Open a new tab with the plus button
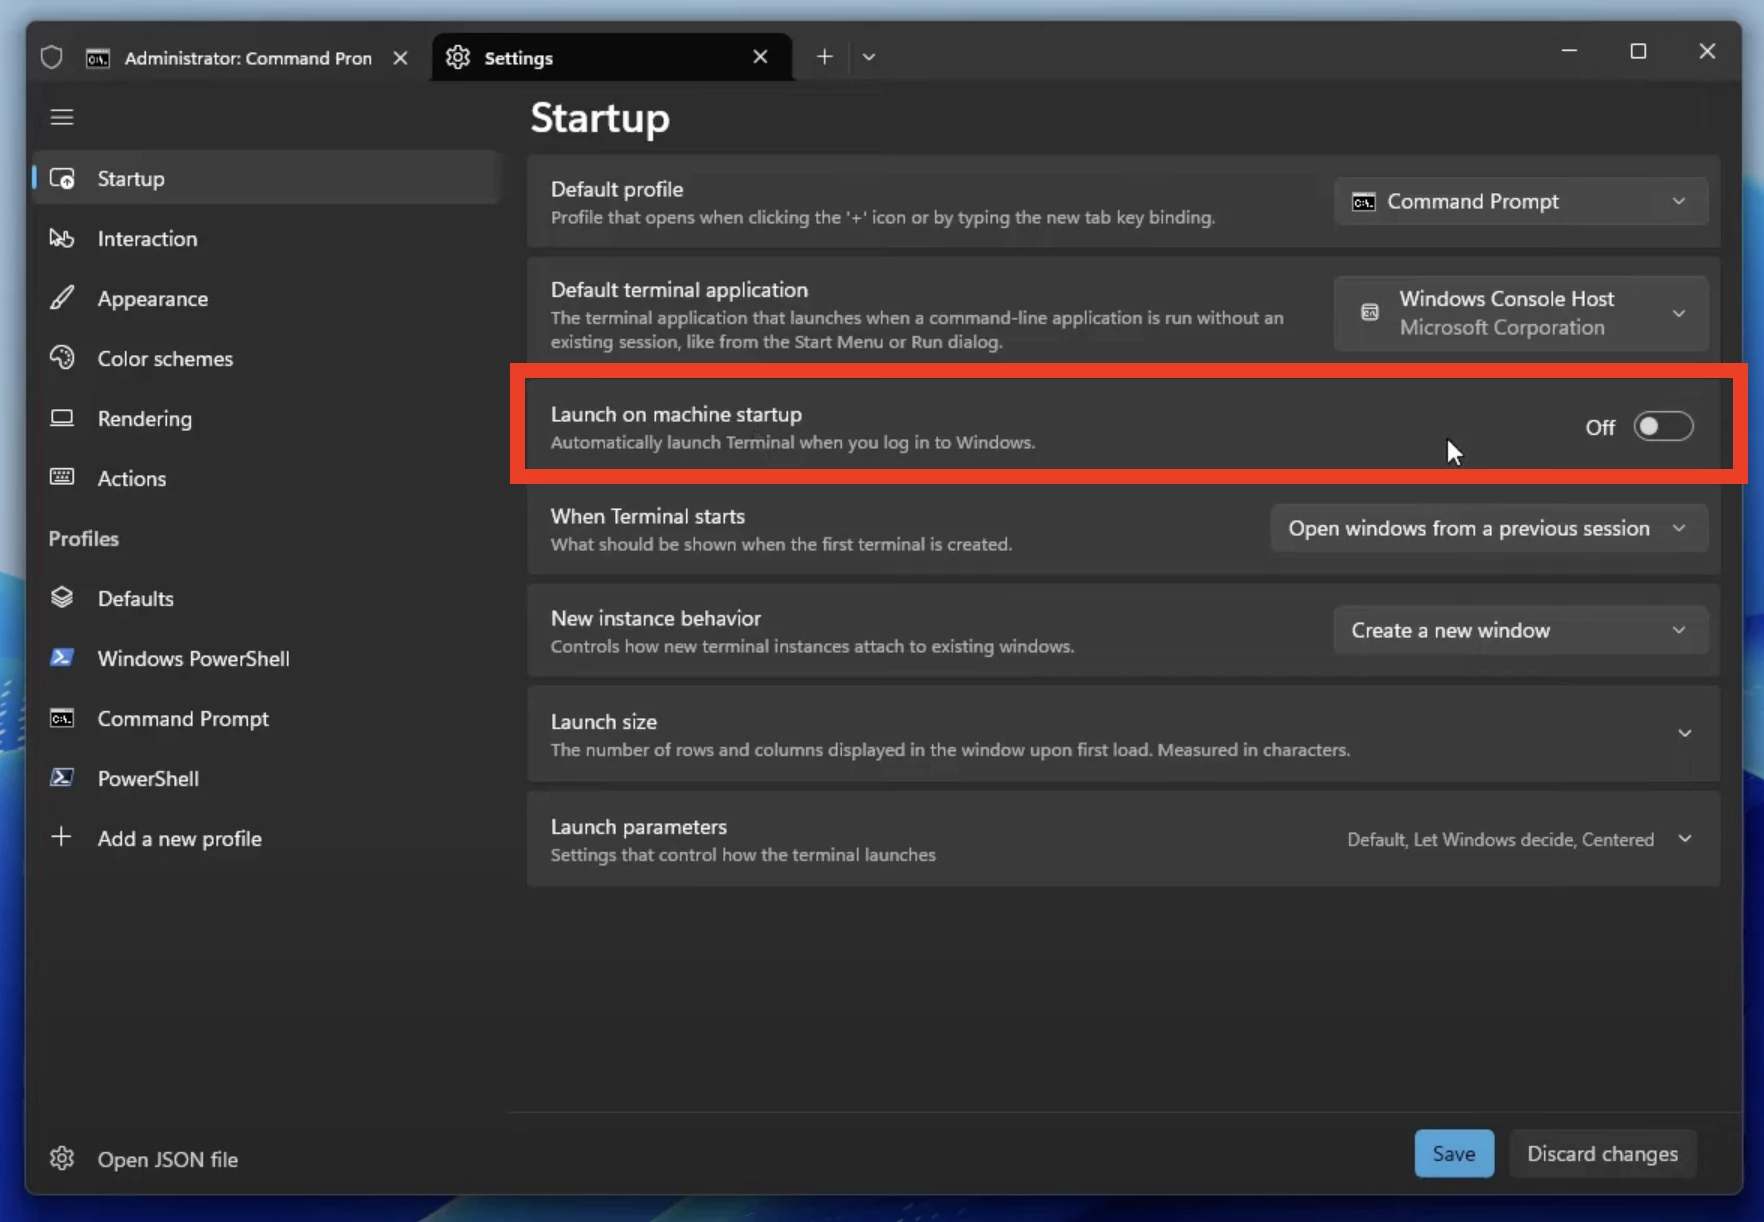This screenshot has height=1222, width=1764. coord(824,57)
